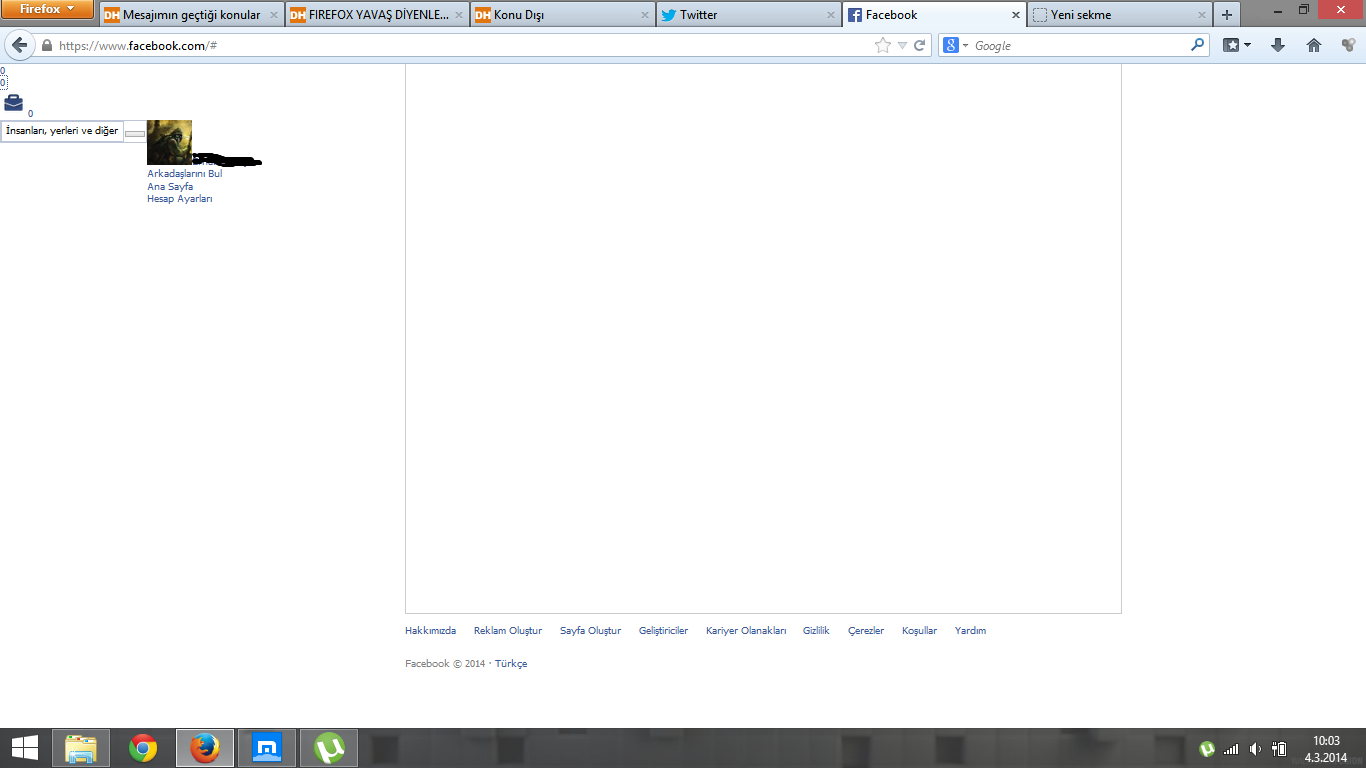Close the FIREFOX YAVAŞ DİYENLE tab

tap(459, 15)
